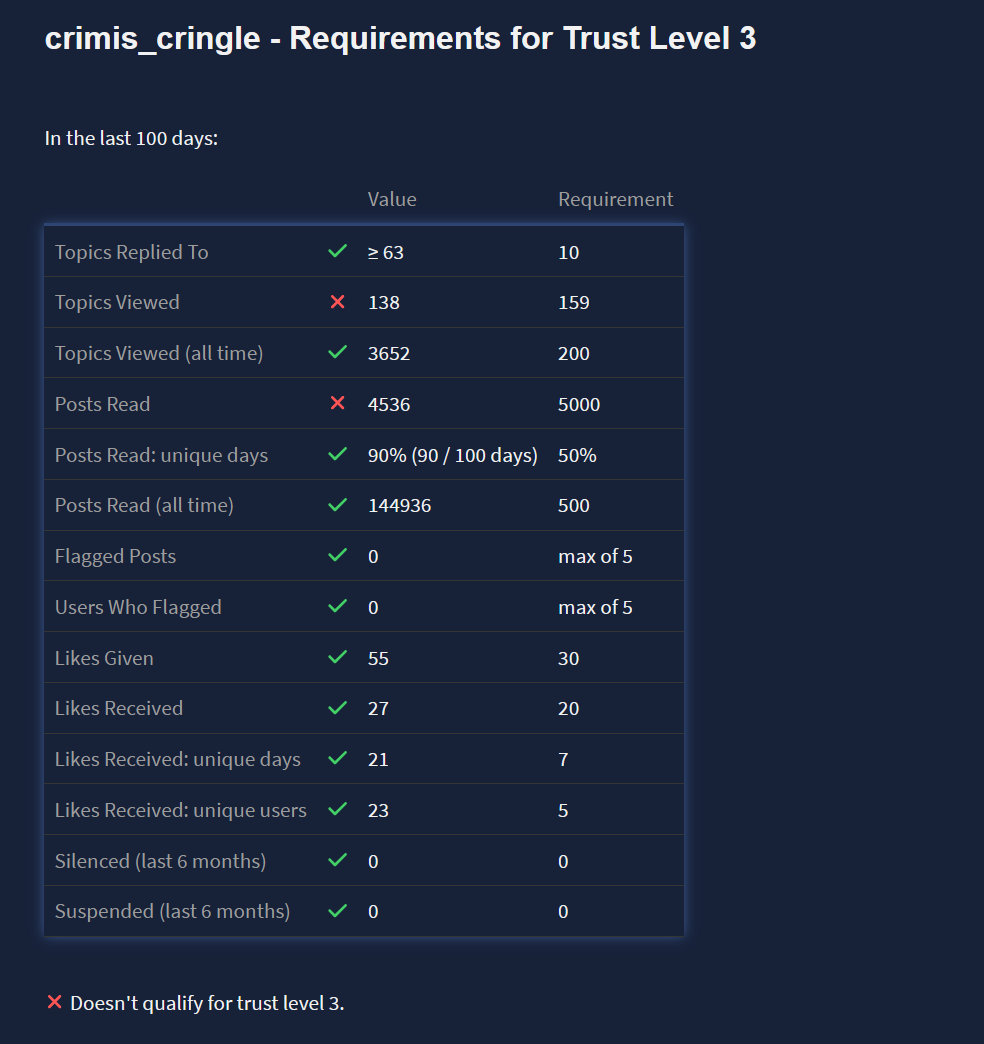Click checkmark for Likes Received: unique users
Image resolution: width=984 pixels, height=1044 pixels.
338,810
